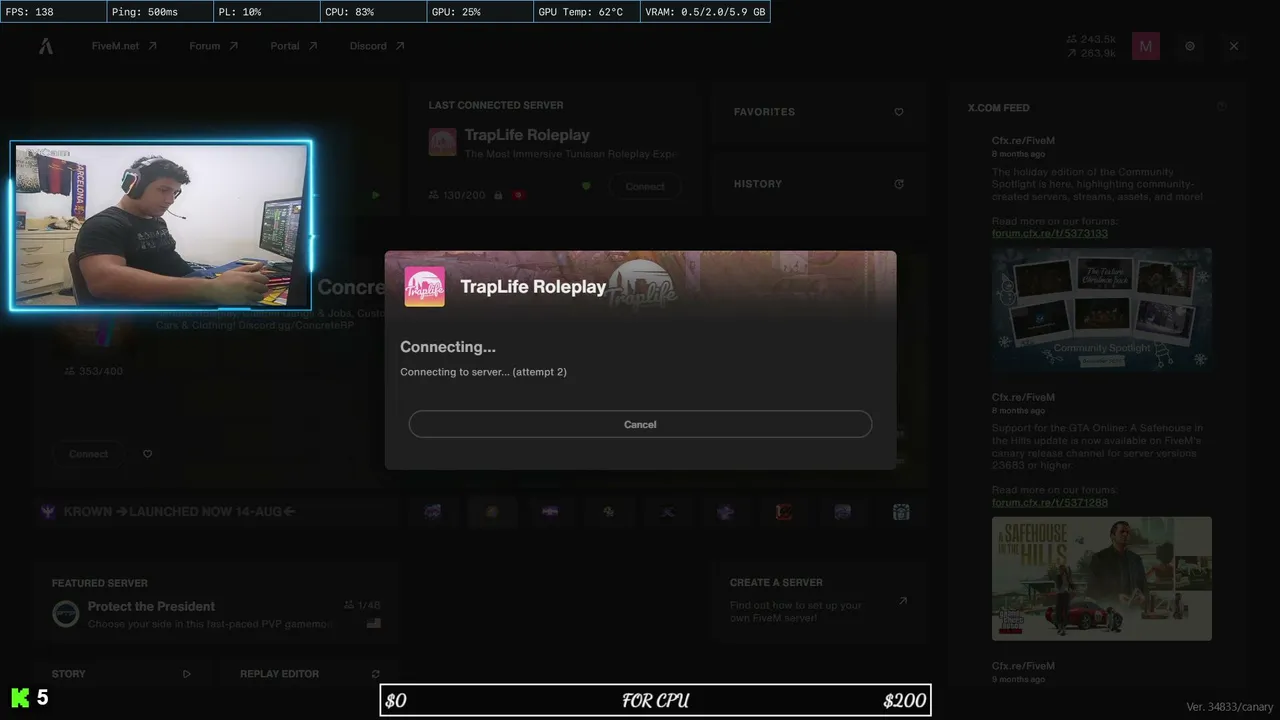Click the play icon beside Story
The height and width of the screenshot is (720, 1280).
coord(186,674)
